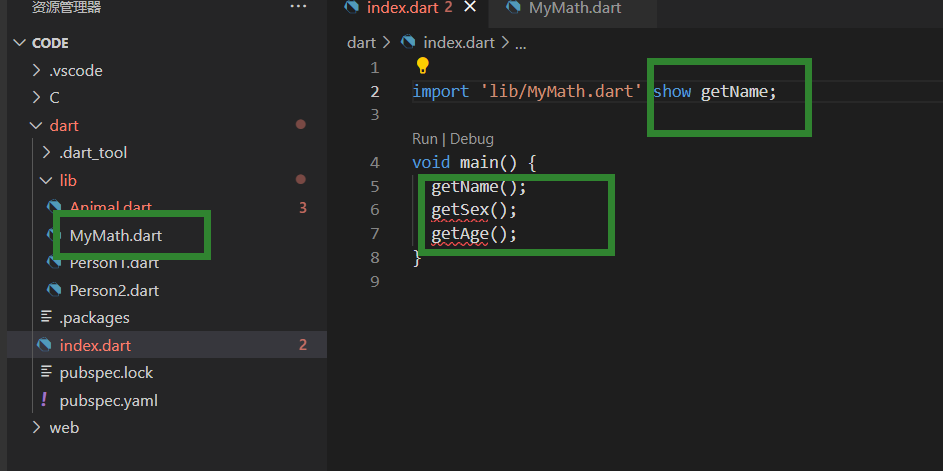The image size is (943, 471).
Task: Click the 'show' keyword in line 2
Action: click(x=672, y=92)
